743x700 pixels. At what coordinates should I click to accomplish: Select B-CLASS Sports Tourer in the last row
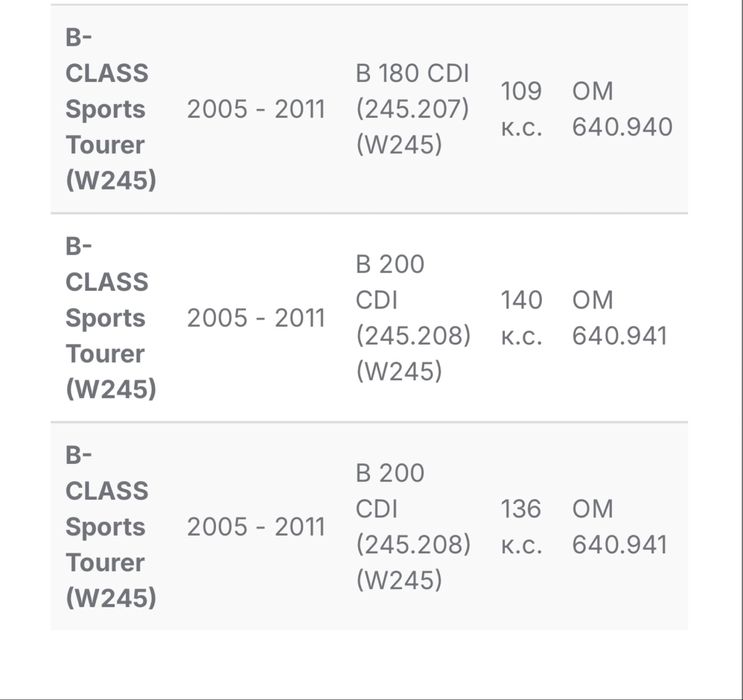[x=110, y=527]
